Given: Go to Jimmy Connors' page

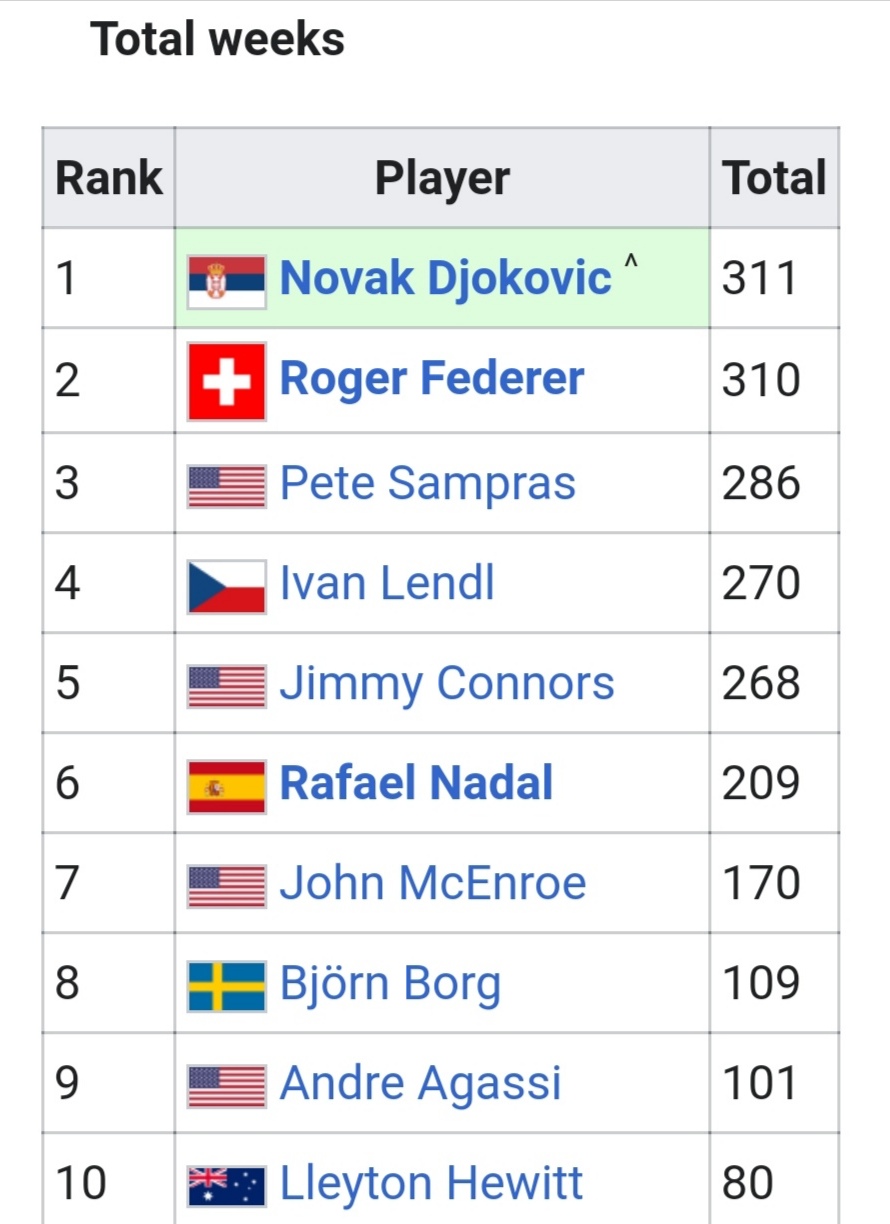Looking at the screenshot, I should (447, 684).
